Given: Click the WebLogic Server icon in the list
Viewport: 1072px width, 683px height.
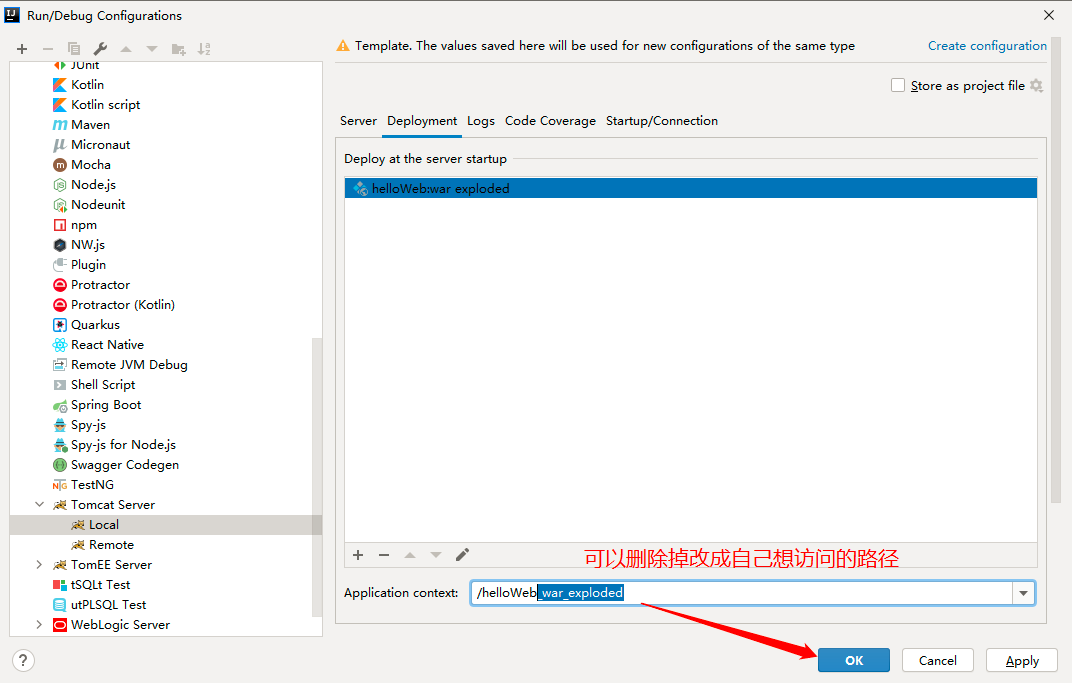Looking at the screenshot, I should pos(59,625).
